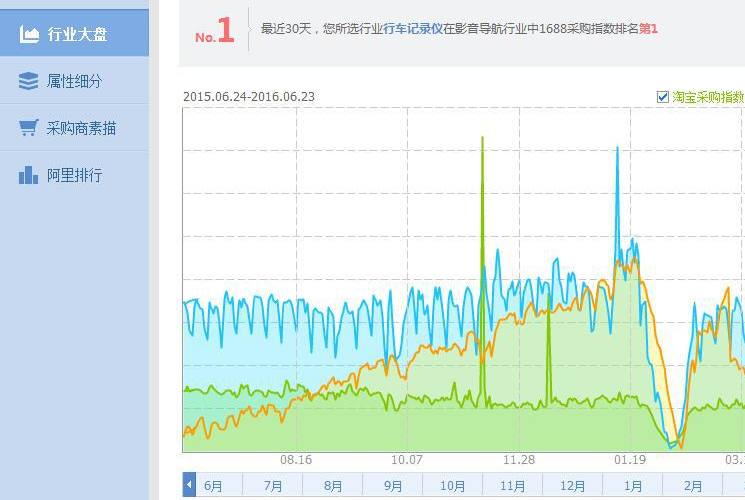Select 11月 on the month timeline
This screenshot has height=500, width=745.
coord(512,486)
